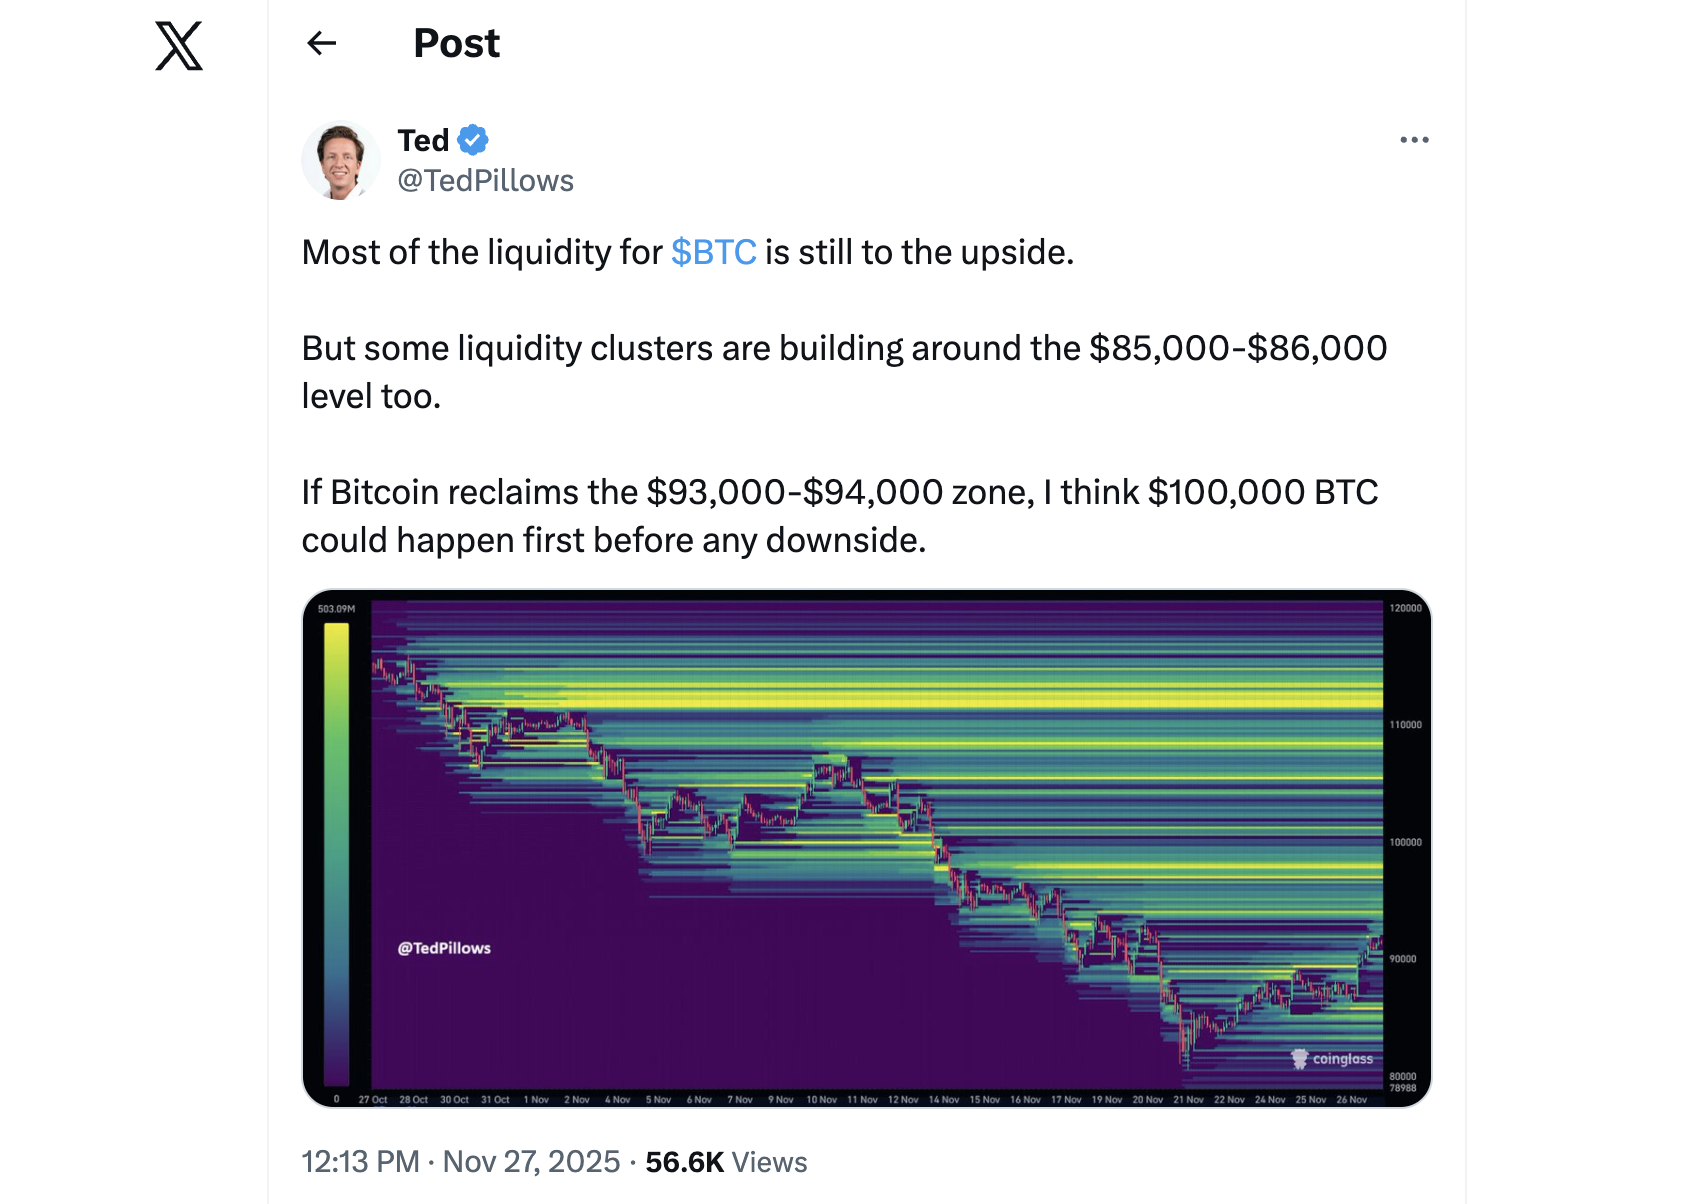Open Ted's profile picture
Screen dimensions: 1698x1204
click(340, 160)
